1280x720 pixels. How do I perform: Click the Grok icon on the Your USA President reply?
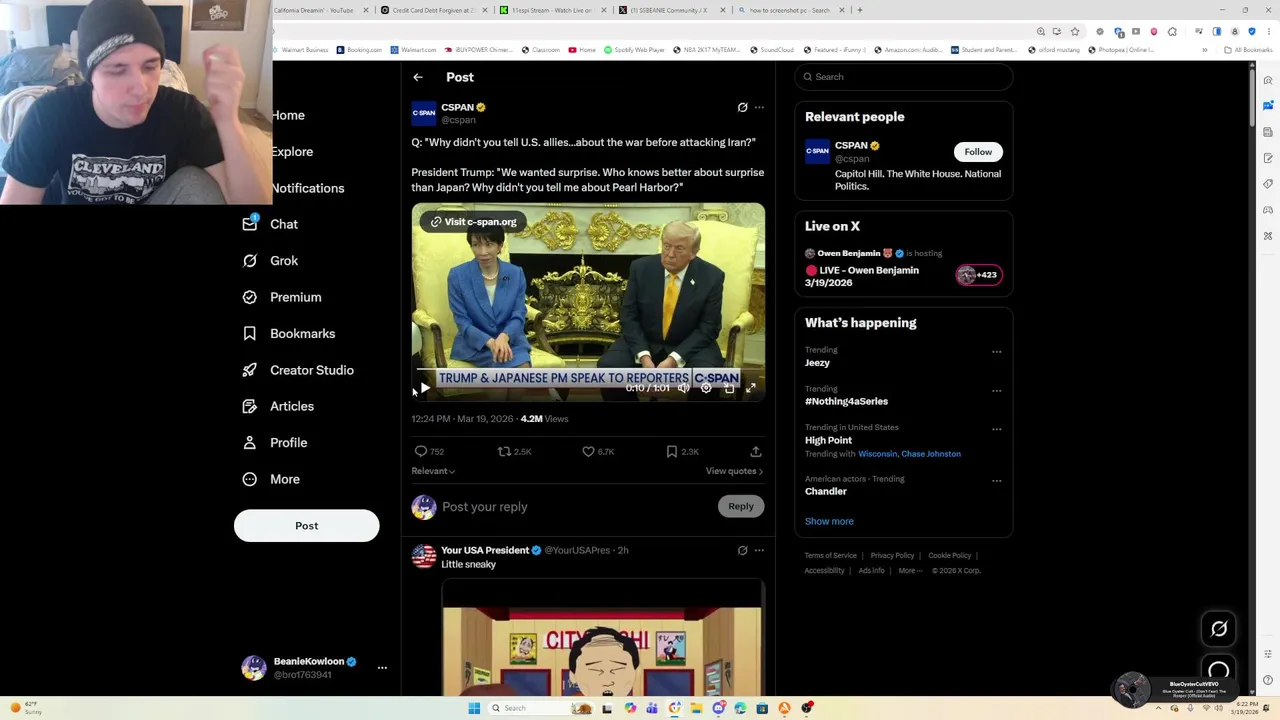pyautogui.click(x=742, y=550)
